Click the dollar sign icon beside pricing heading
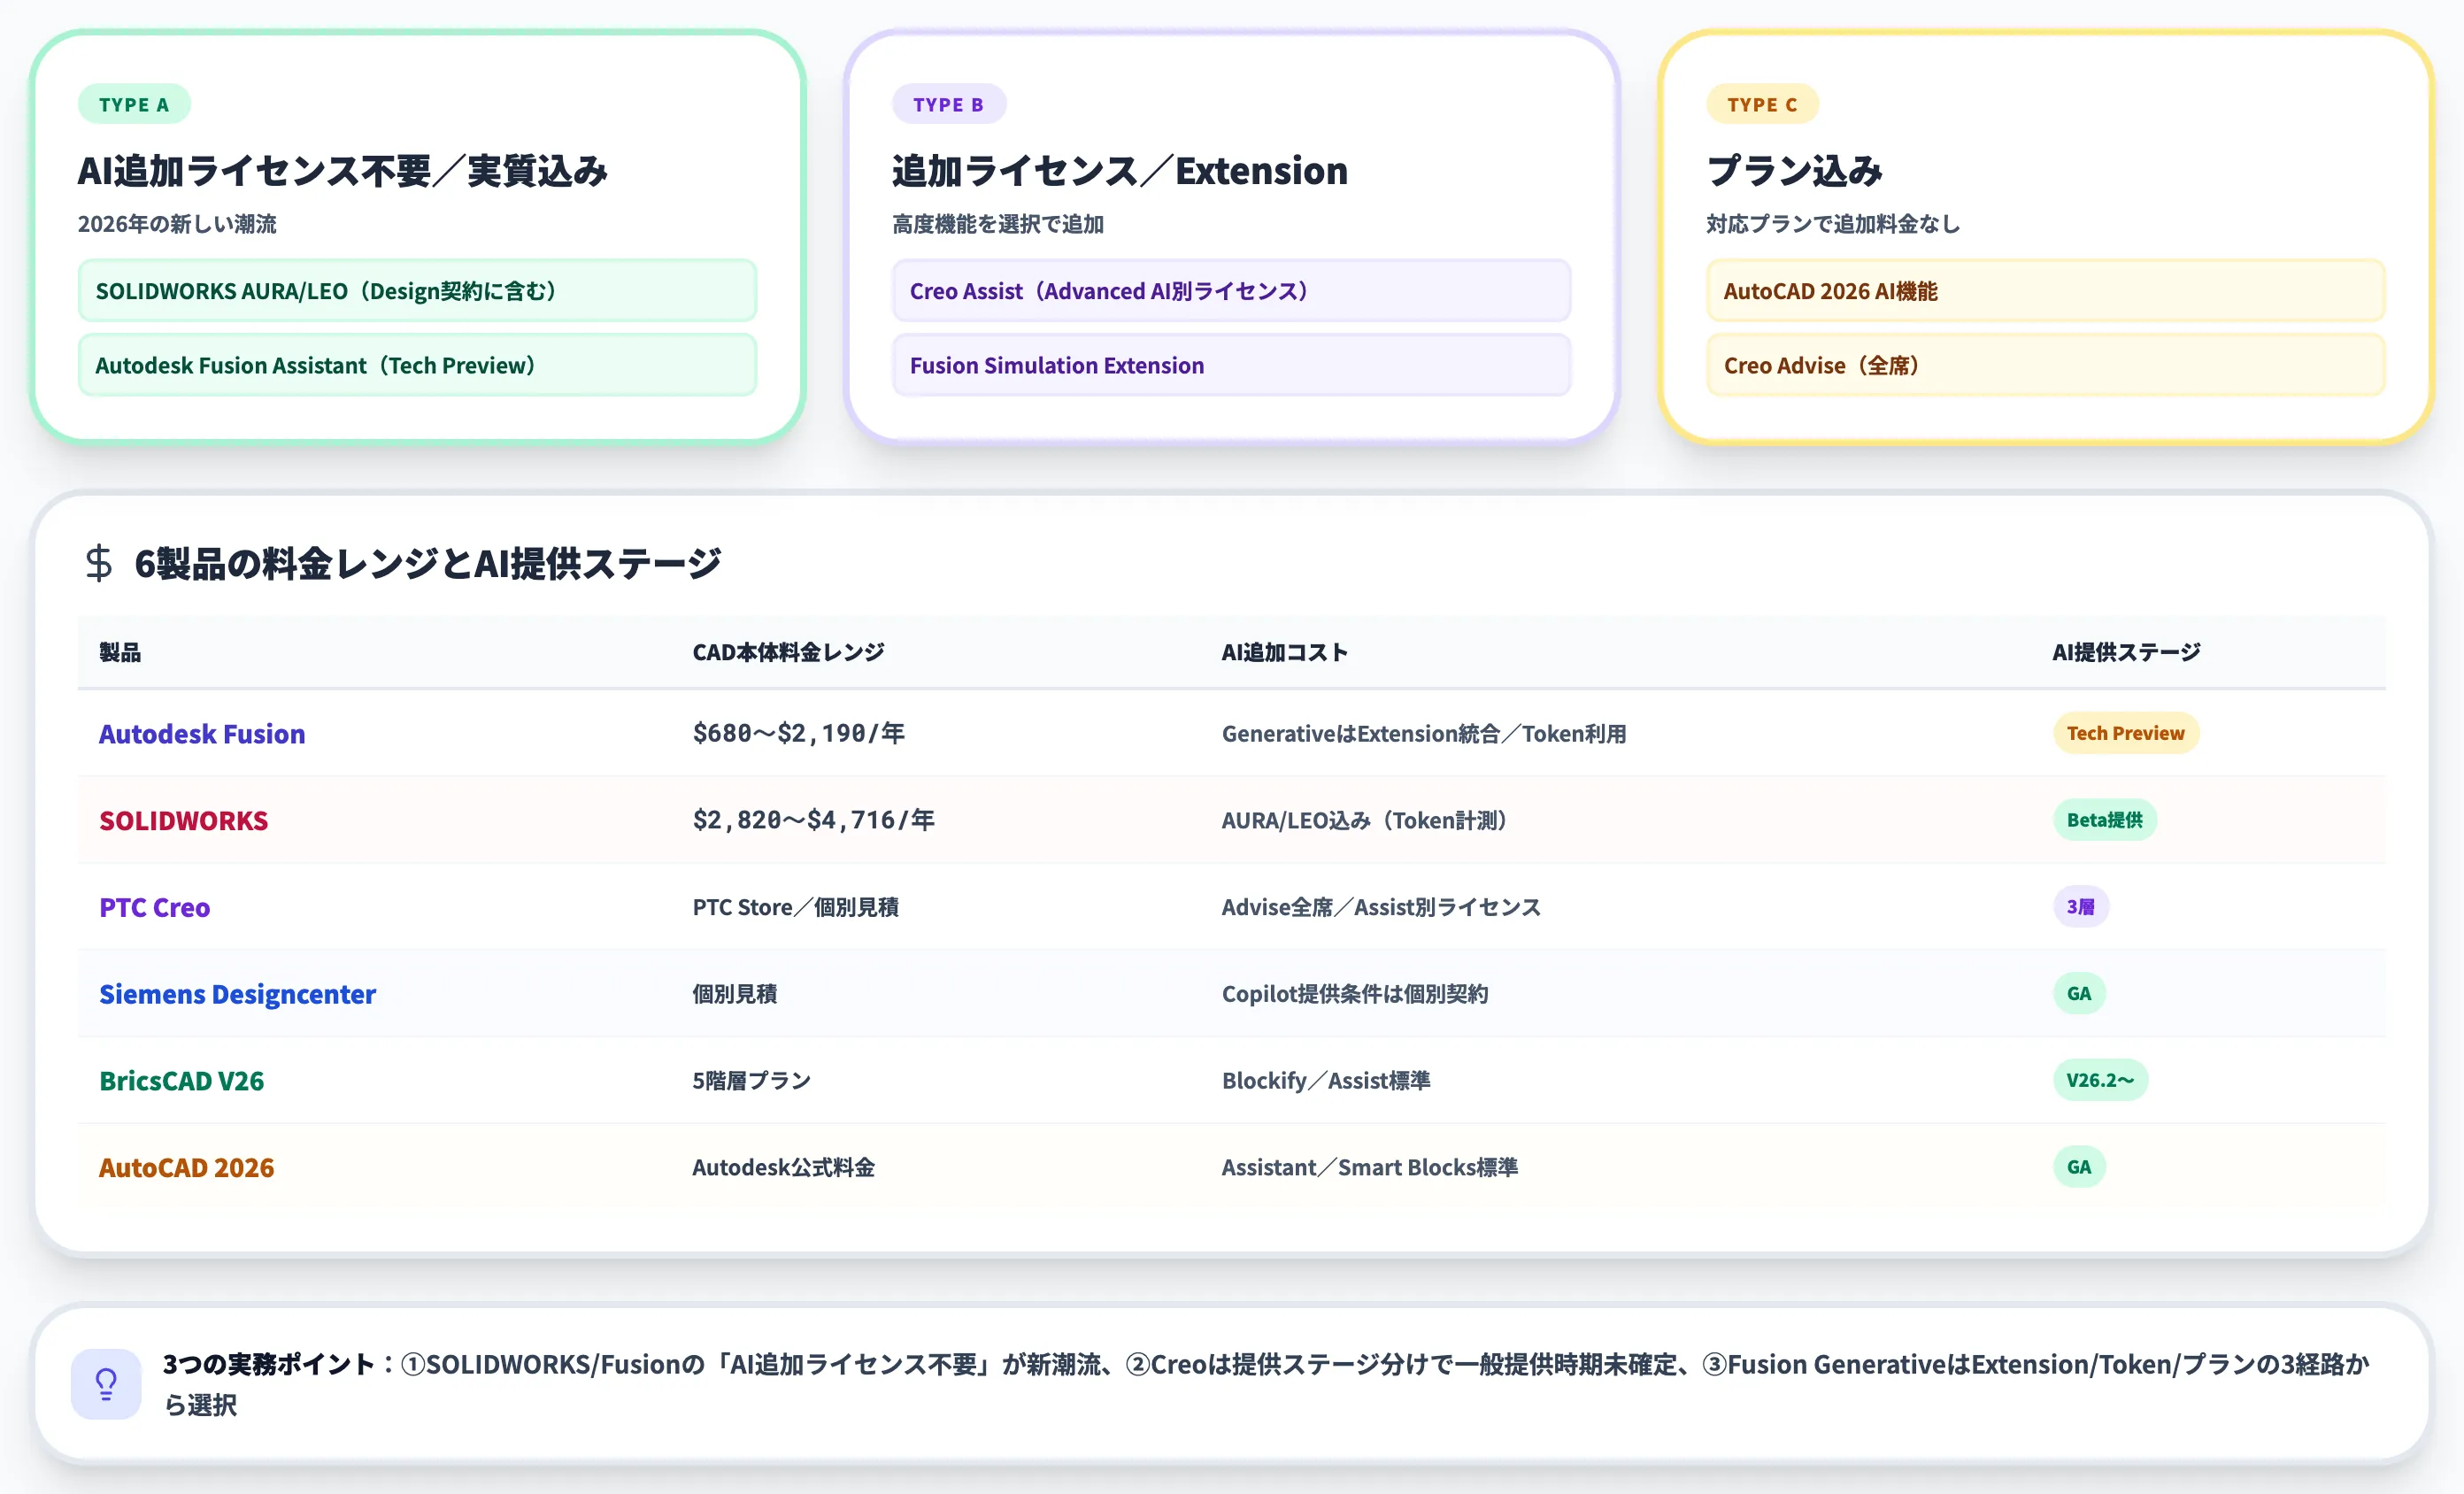Screen dimensions: 2464x1494 99,563
